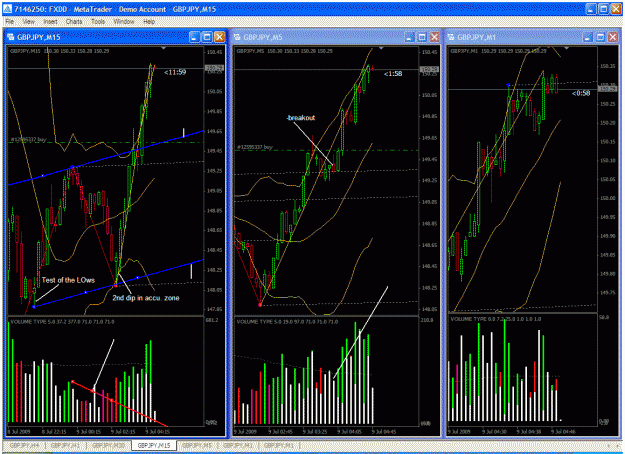Image resolution: width=625 pixels, height=454 pixels.
Task: Open the Window menu
Action: 124,22
